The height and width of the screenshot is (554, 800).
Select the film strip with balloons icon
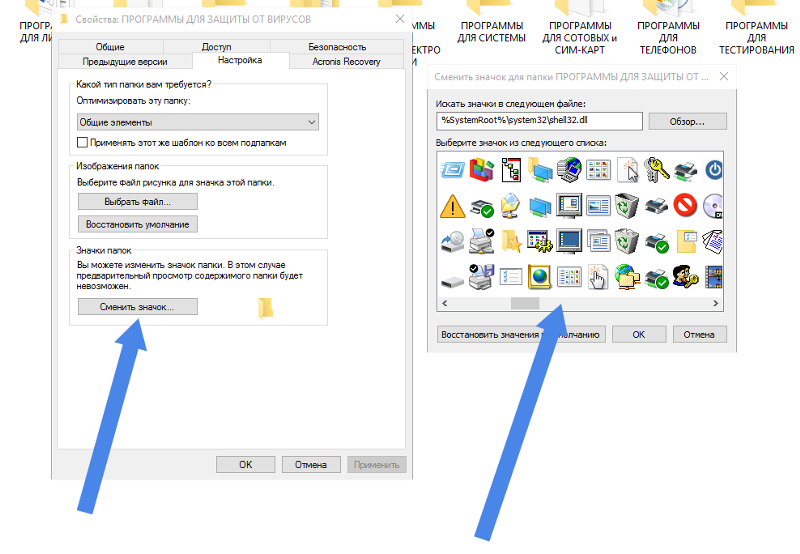point(714,276)
